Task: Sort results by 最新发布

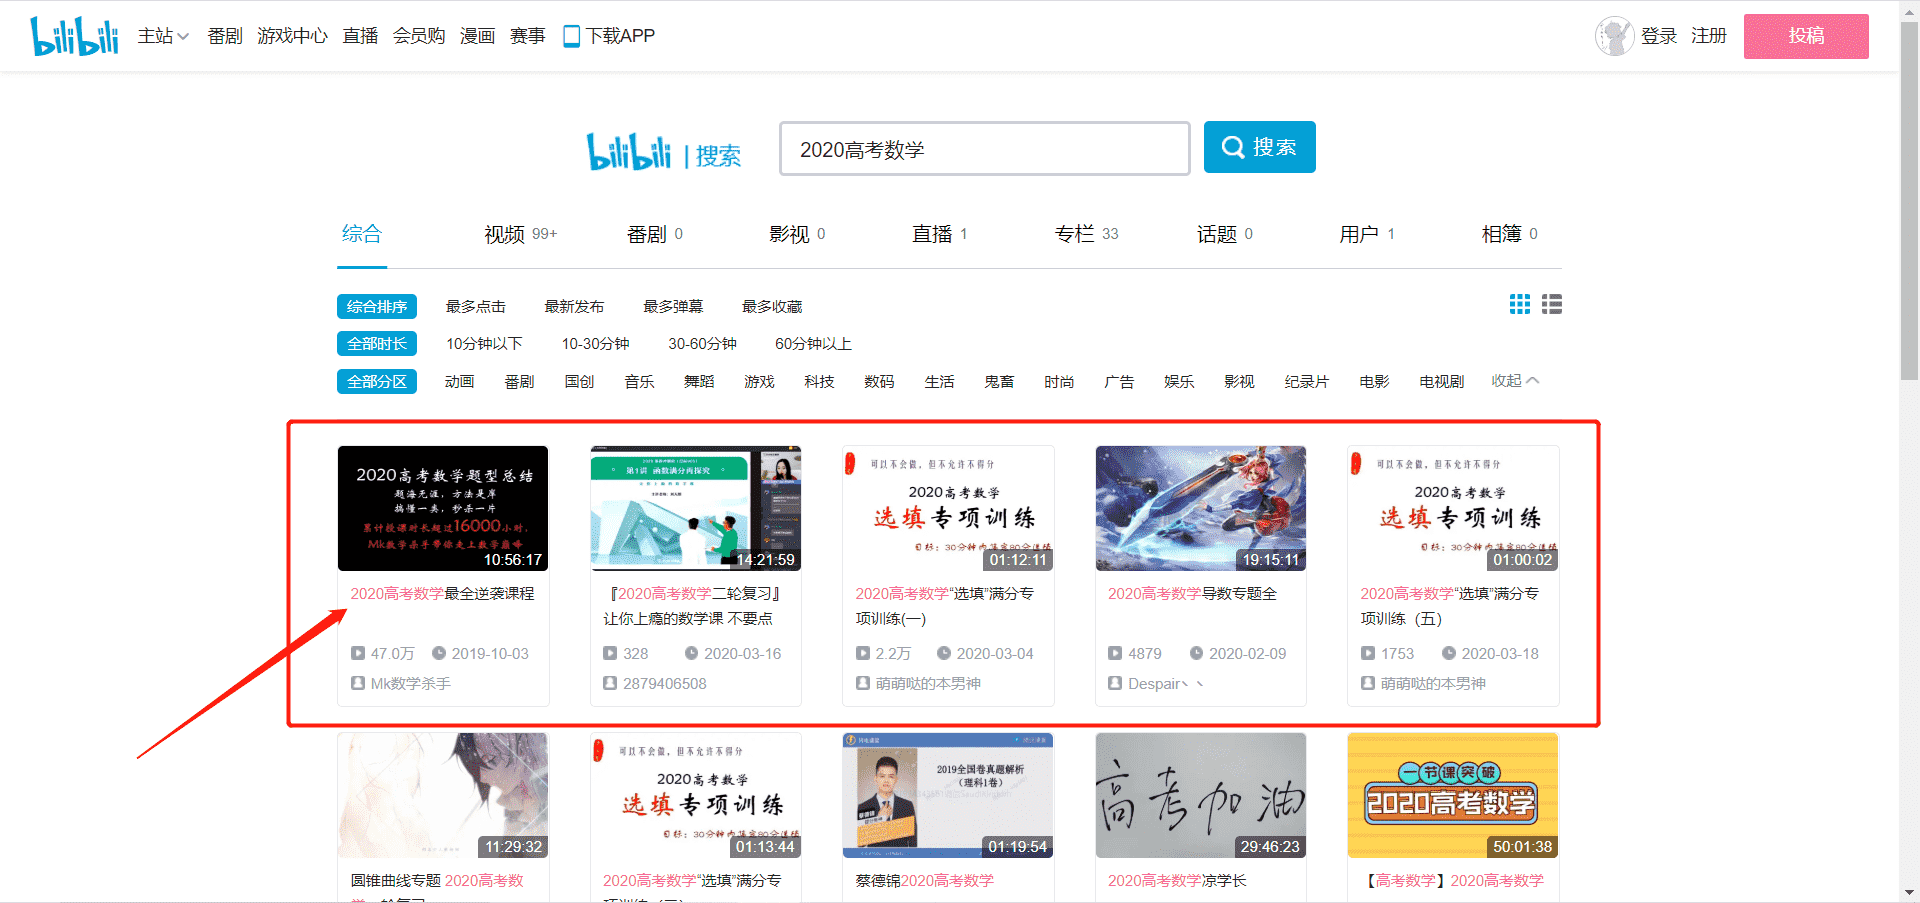Action: pos(574,306)
